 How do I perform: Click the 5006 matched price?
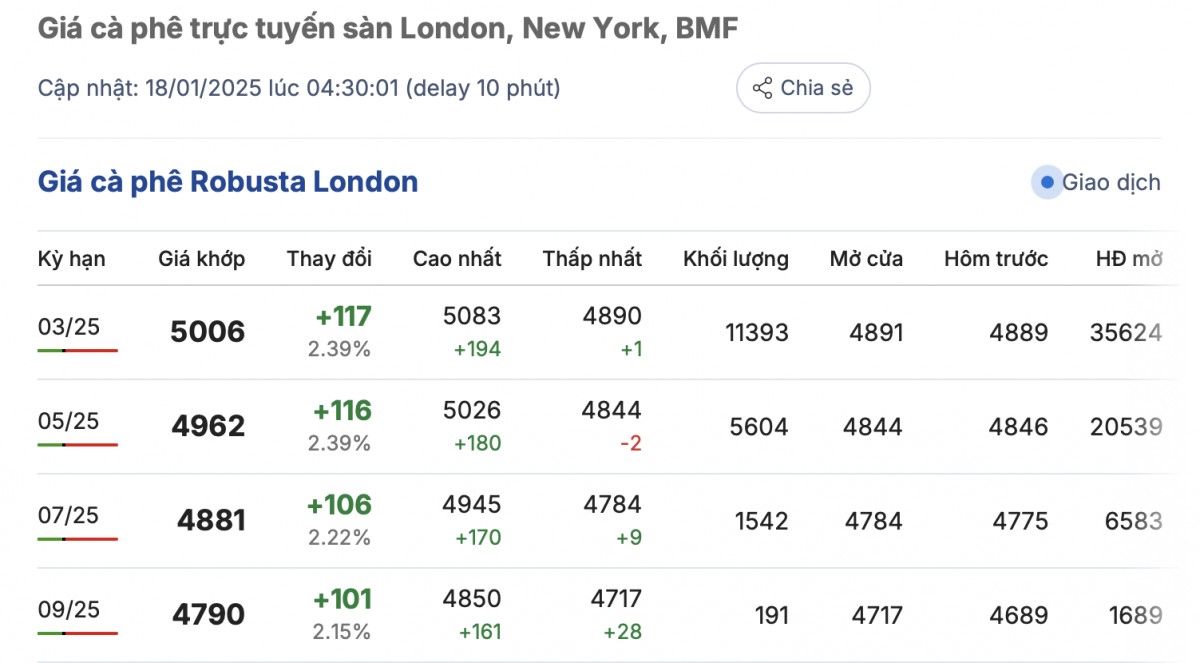(208, 332)
